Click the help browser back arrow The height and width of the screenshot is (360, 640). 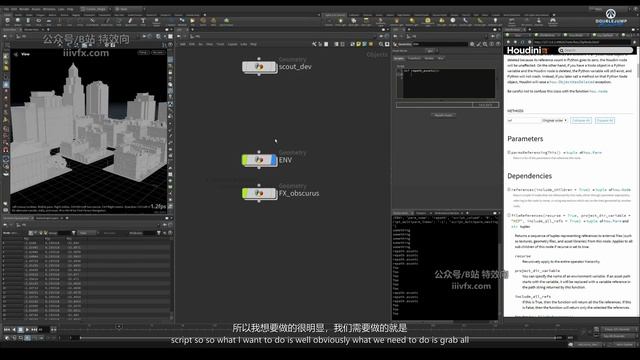click(508, 42)
